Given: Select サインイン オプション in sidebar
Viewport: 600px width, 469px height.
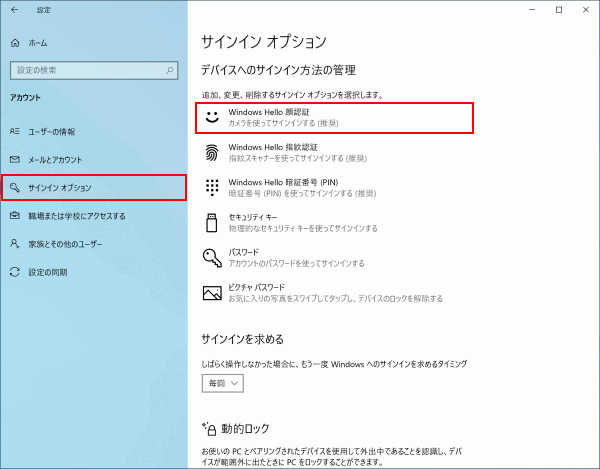Looking at the screenshot, I should [x=94, y=187].
